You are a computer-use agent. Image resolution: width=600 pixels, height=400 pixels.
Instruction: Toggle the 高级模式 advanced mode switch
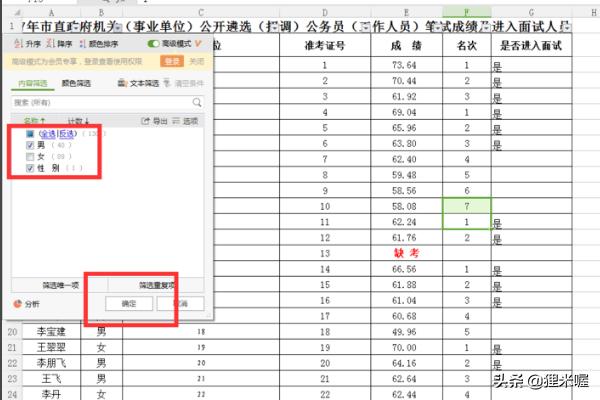point(153,44)
